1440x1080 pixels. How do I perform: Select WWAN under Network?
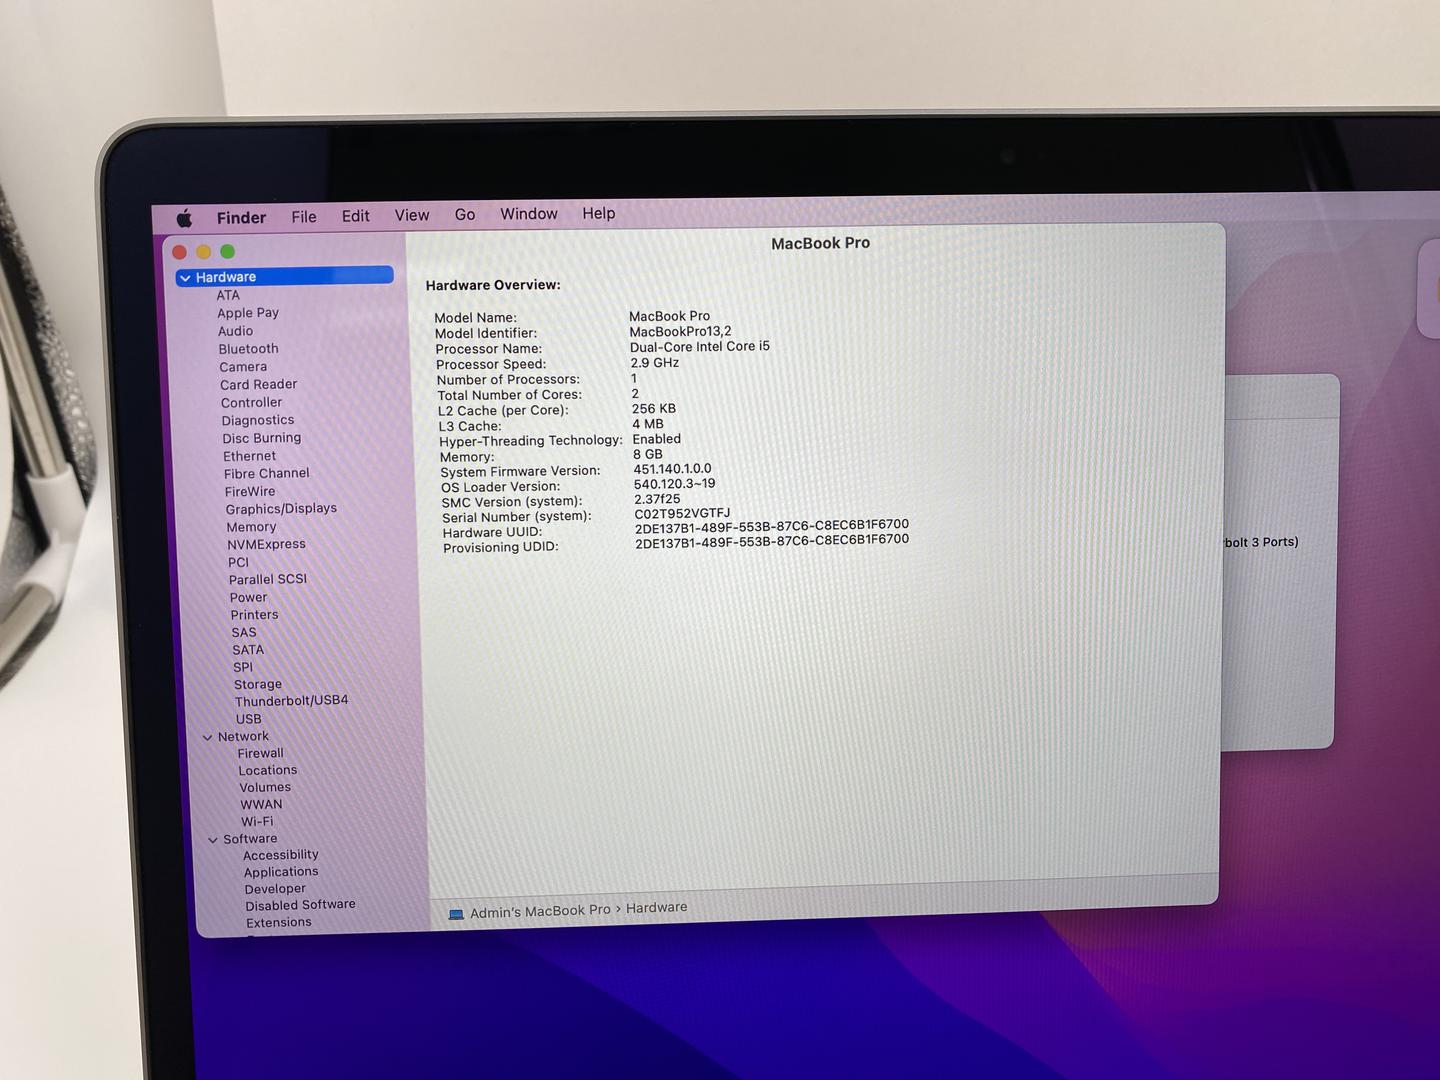[x=262, y=805]
